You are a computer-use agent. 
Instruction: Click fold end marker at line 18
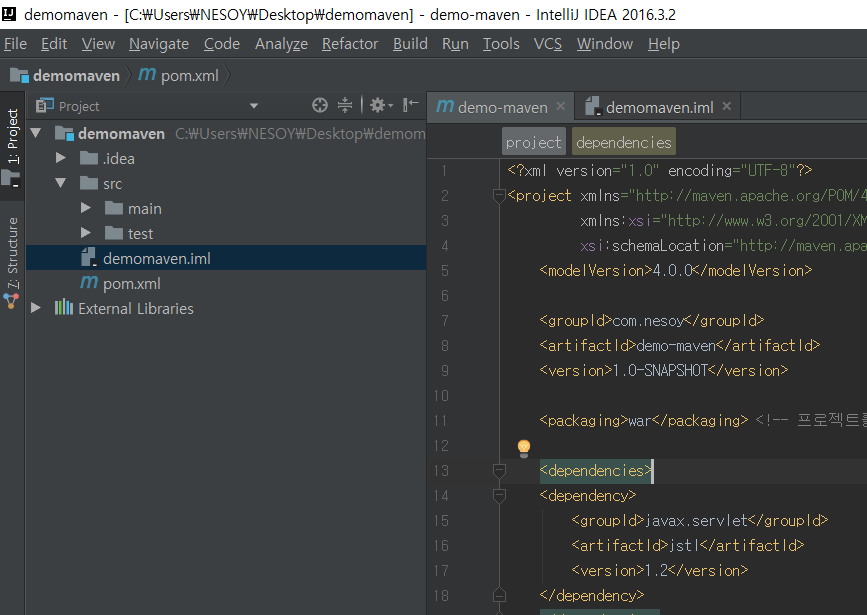coord(499,595)
